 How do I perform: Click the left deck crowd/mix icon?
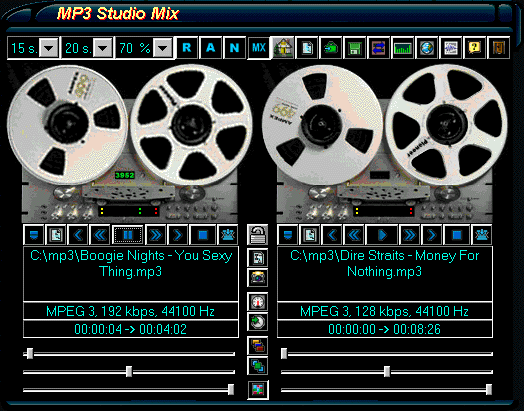tap(228, 235)
